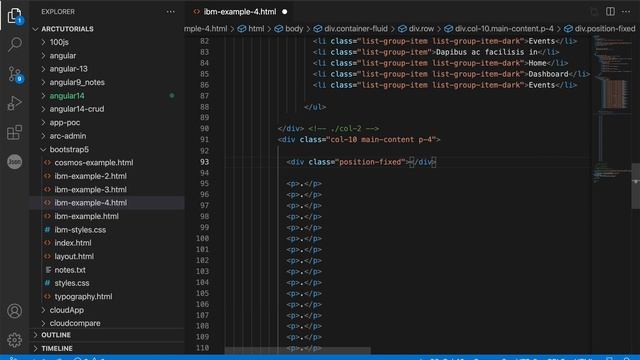Open cosmos-example.html file
640x360 pixels.
(94, 162)
